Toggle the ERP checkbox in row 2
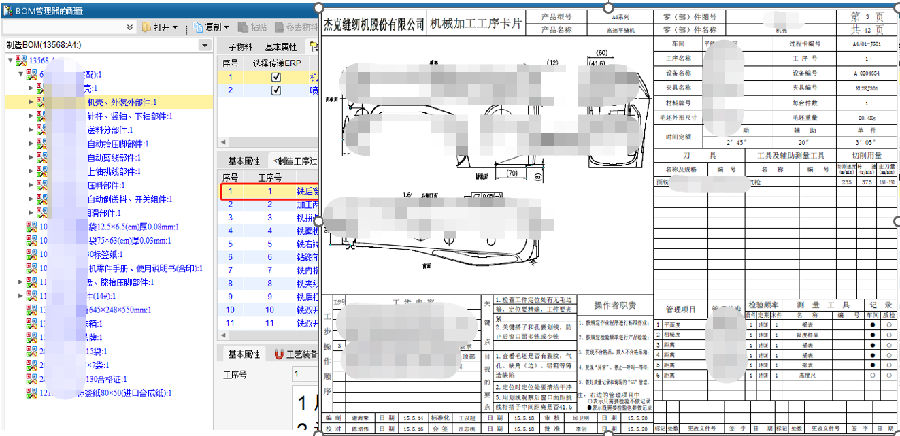 [277, 90]
